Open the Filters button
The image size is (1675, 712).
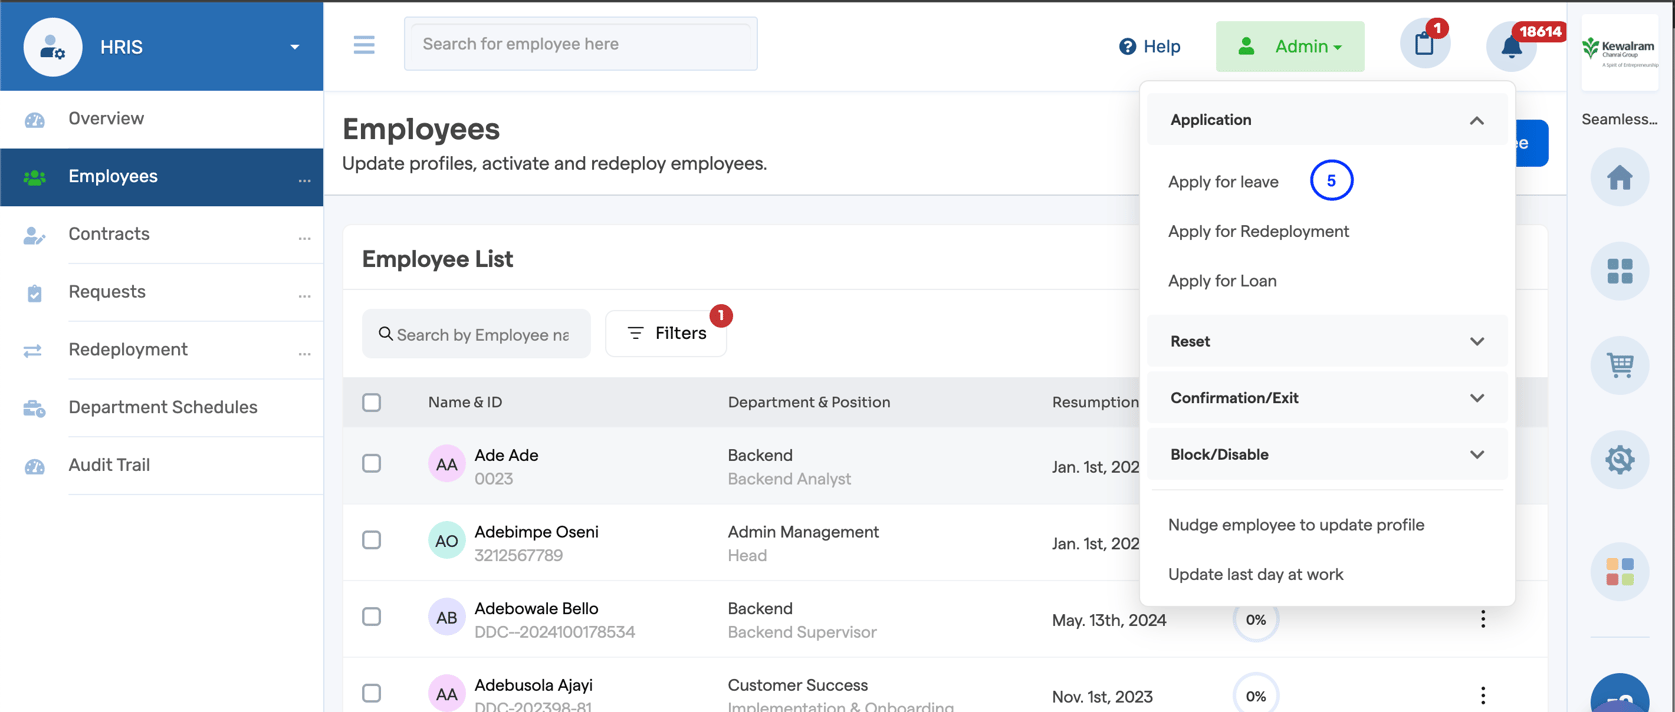(666, 333)
